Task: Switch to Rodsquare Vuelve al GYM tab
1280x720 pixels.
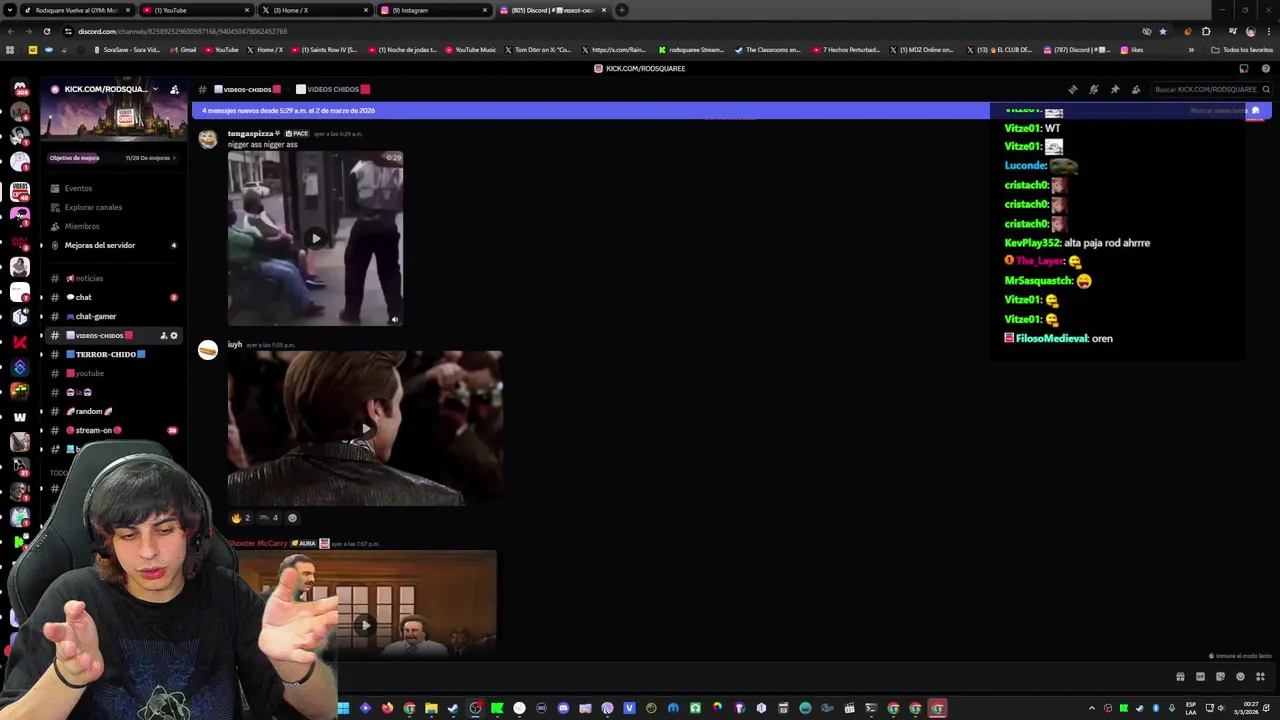Action: pos(77,10)
